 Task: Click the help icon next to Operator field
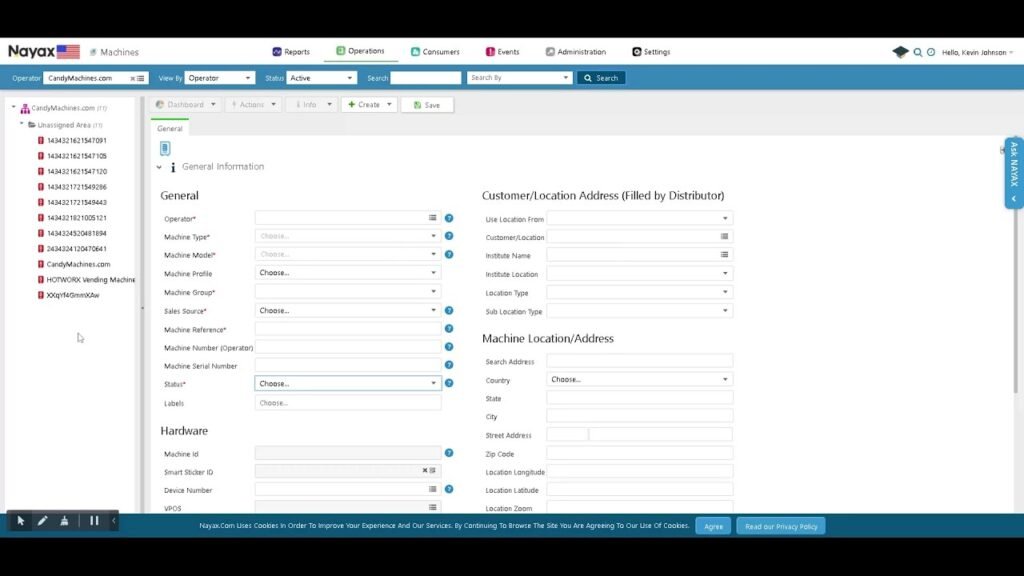(x=449, y=218)
